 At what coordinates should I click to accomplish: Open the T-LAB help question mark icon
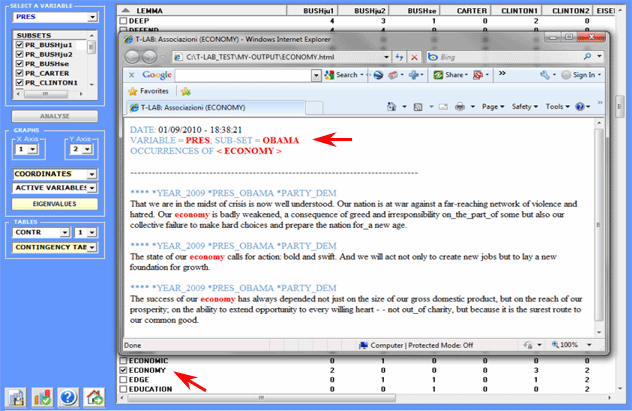point(68,398)
